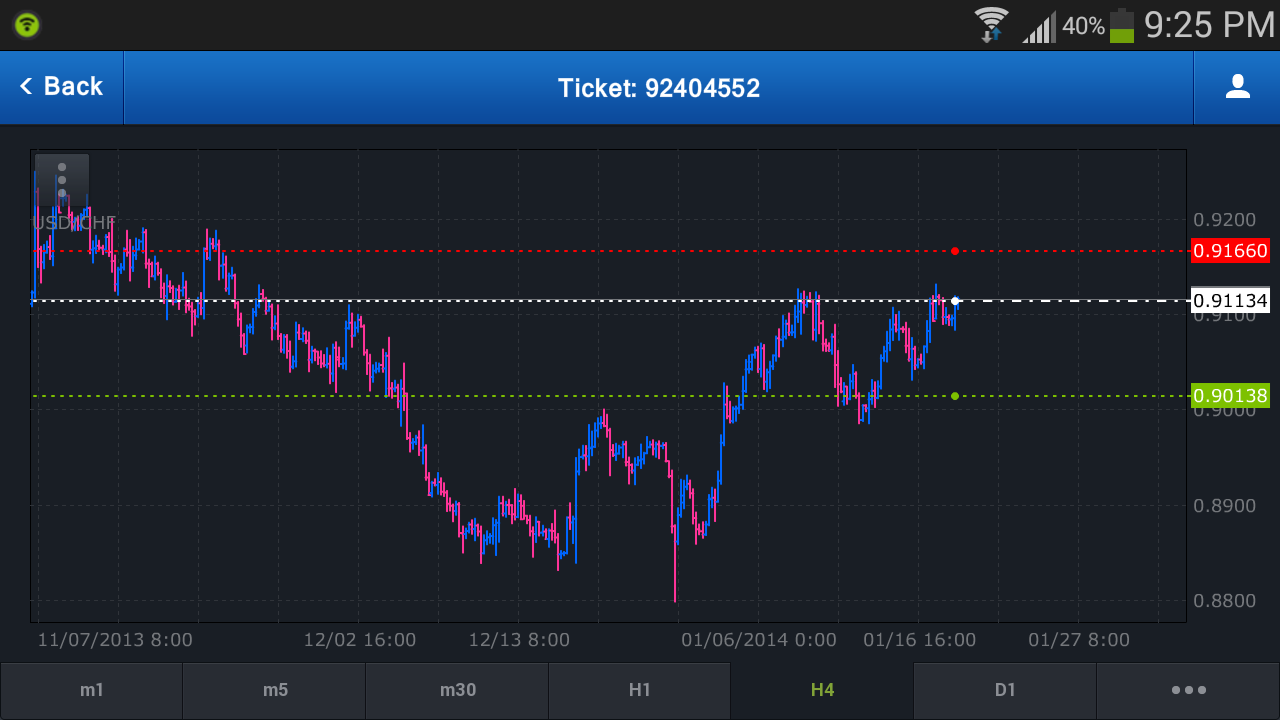Select the H4 timeframe tab
Screen dimensions: 1280x720
(x=822, y=690)
